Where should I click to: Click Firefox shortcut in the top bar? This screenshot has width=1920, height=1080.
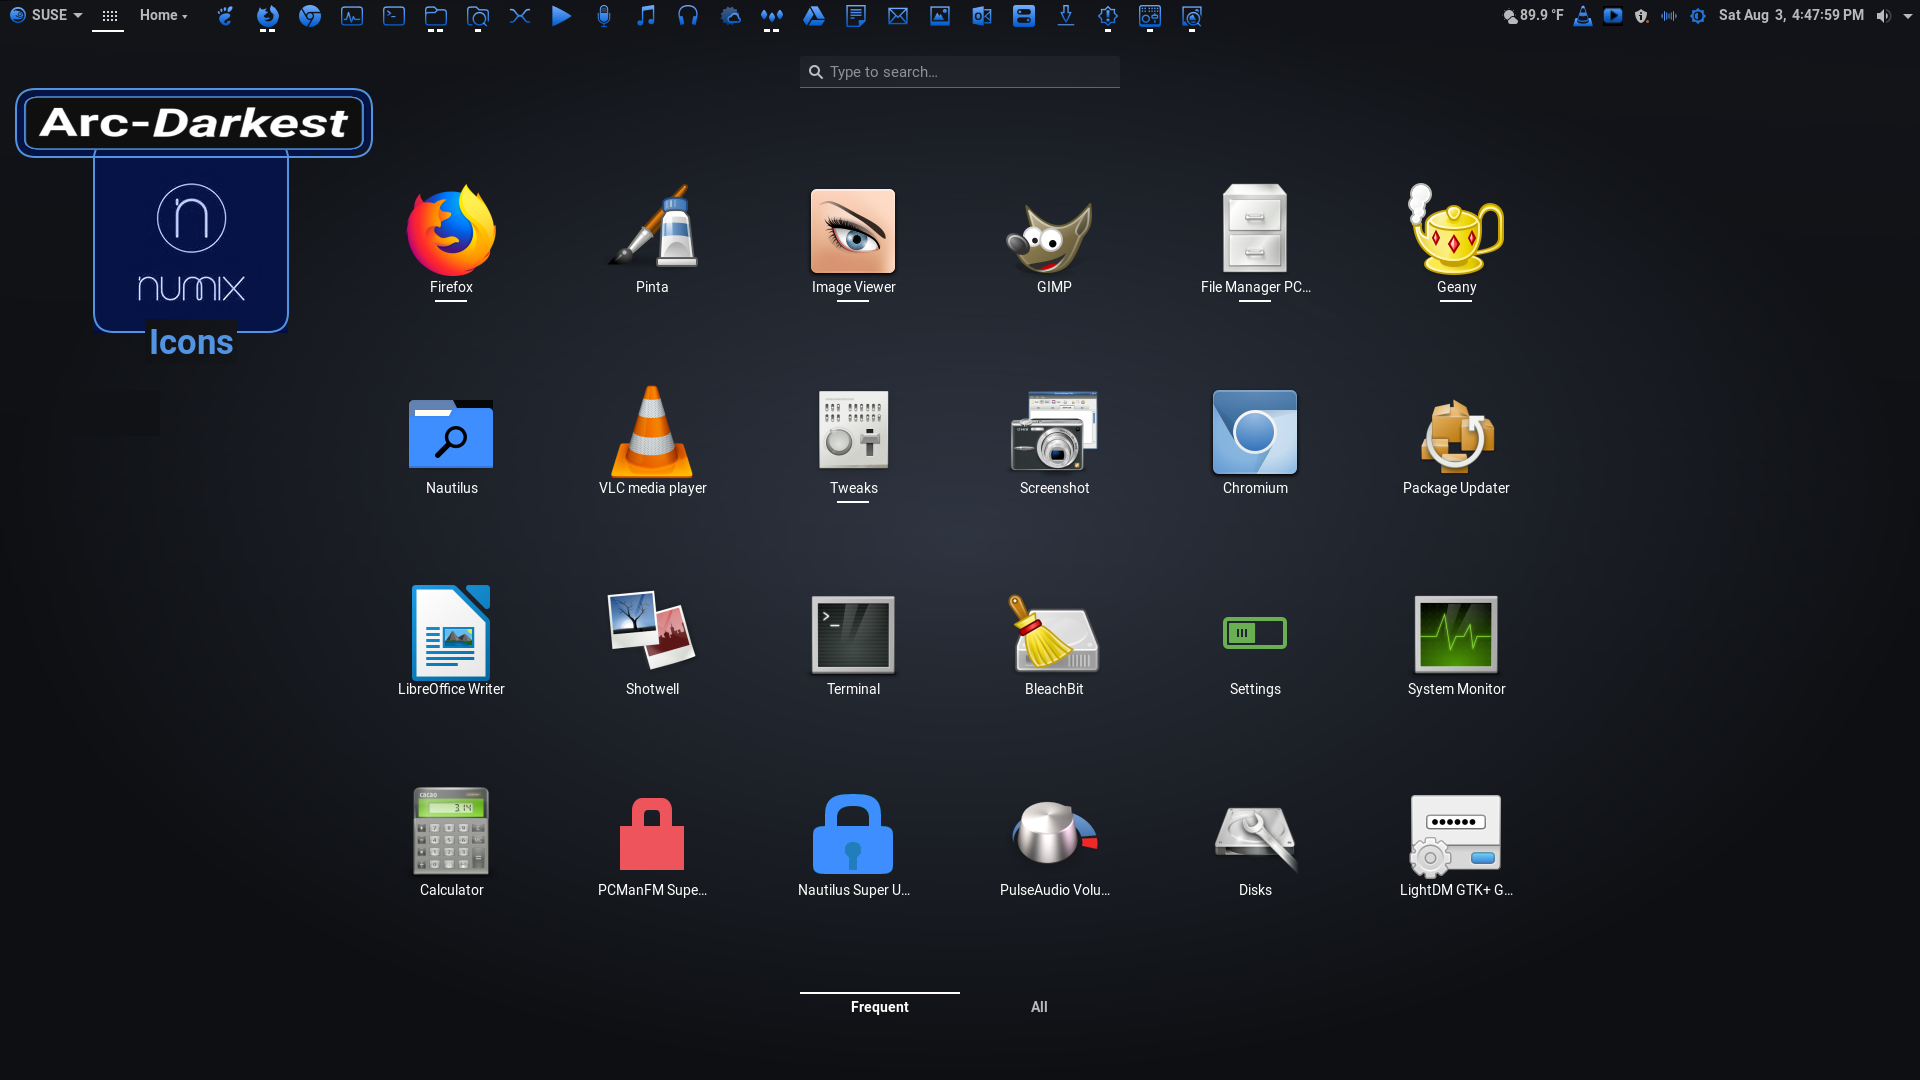(x=267, y=16)
